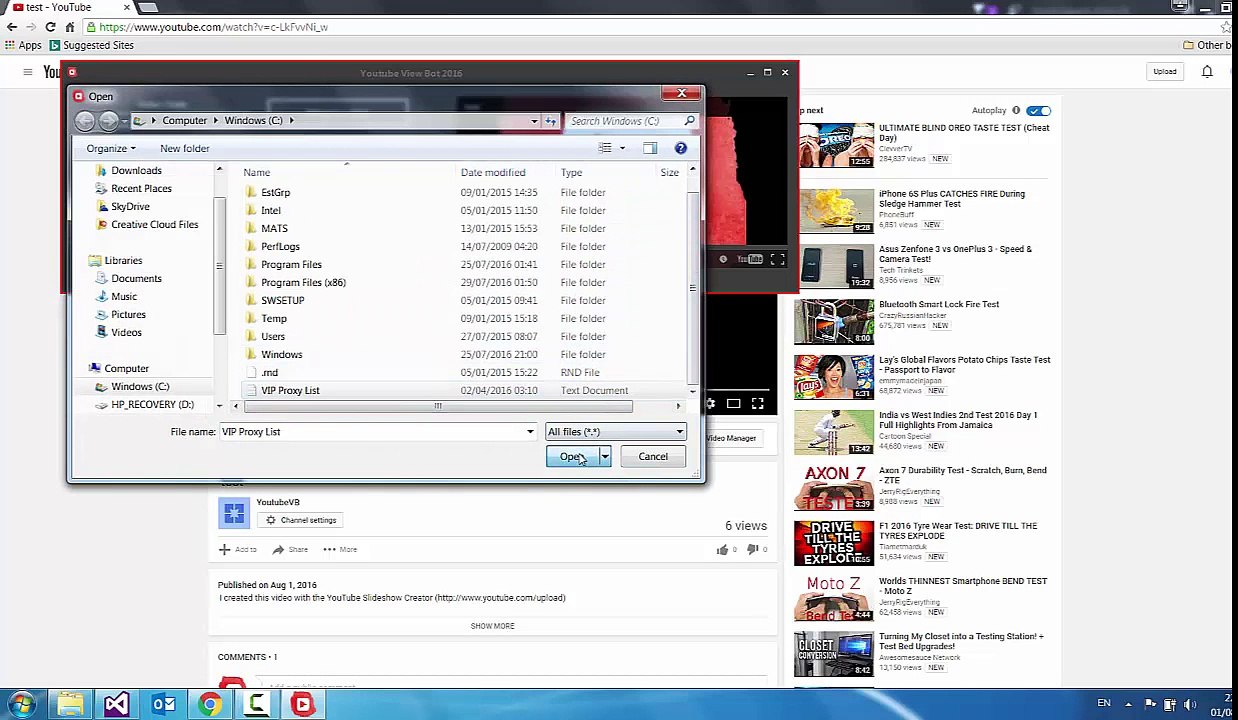Open the YouTube hamburger guide menu

(28, 71)
